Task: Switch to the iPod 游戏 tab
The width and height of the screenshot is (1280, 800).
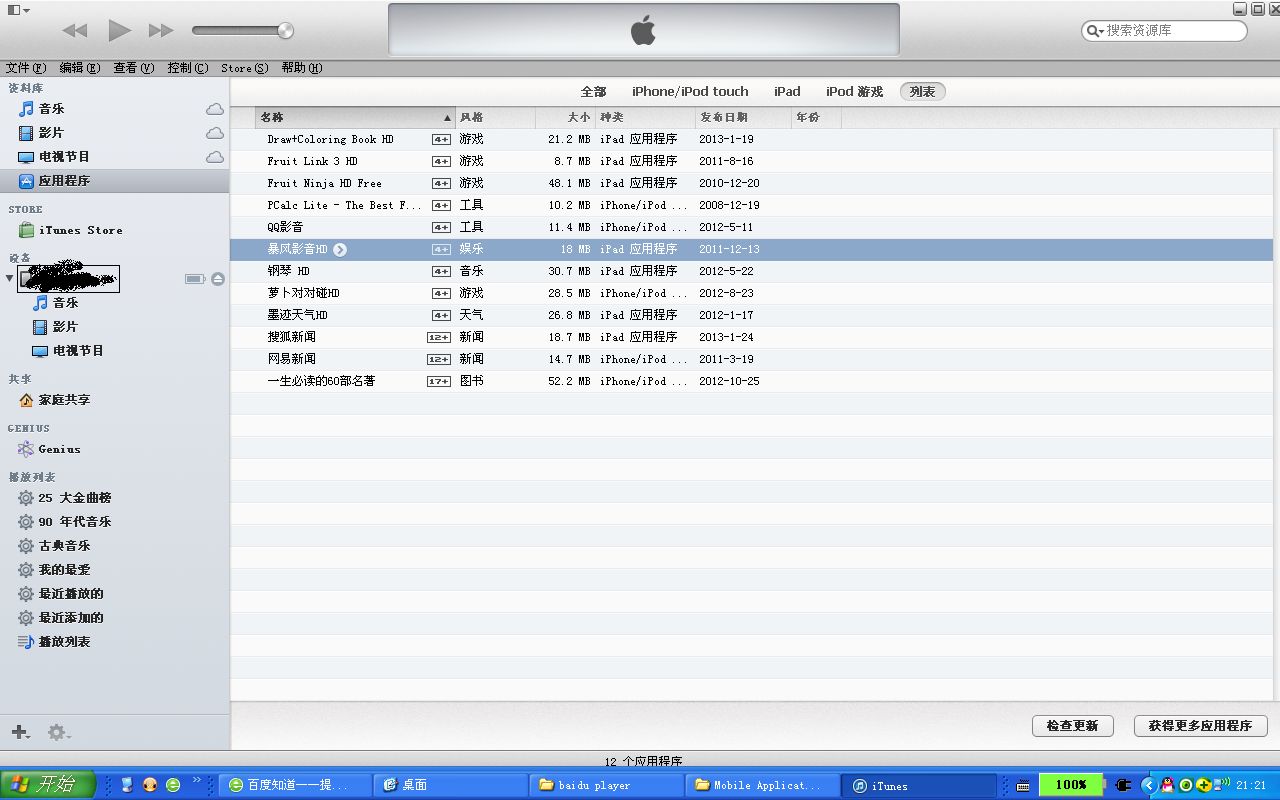Action: [x=854, y=91]
